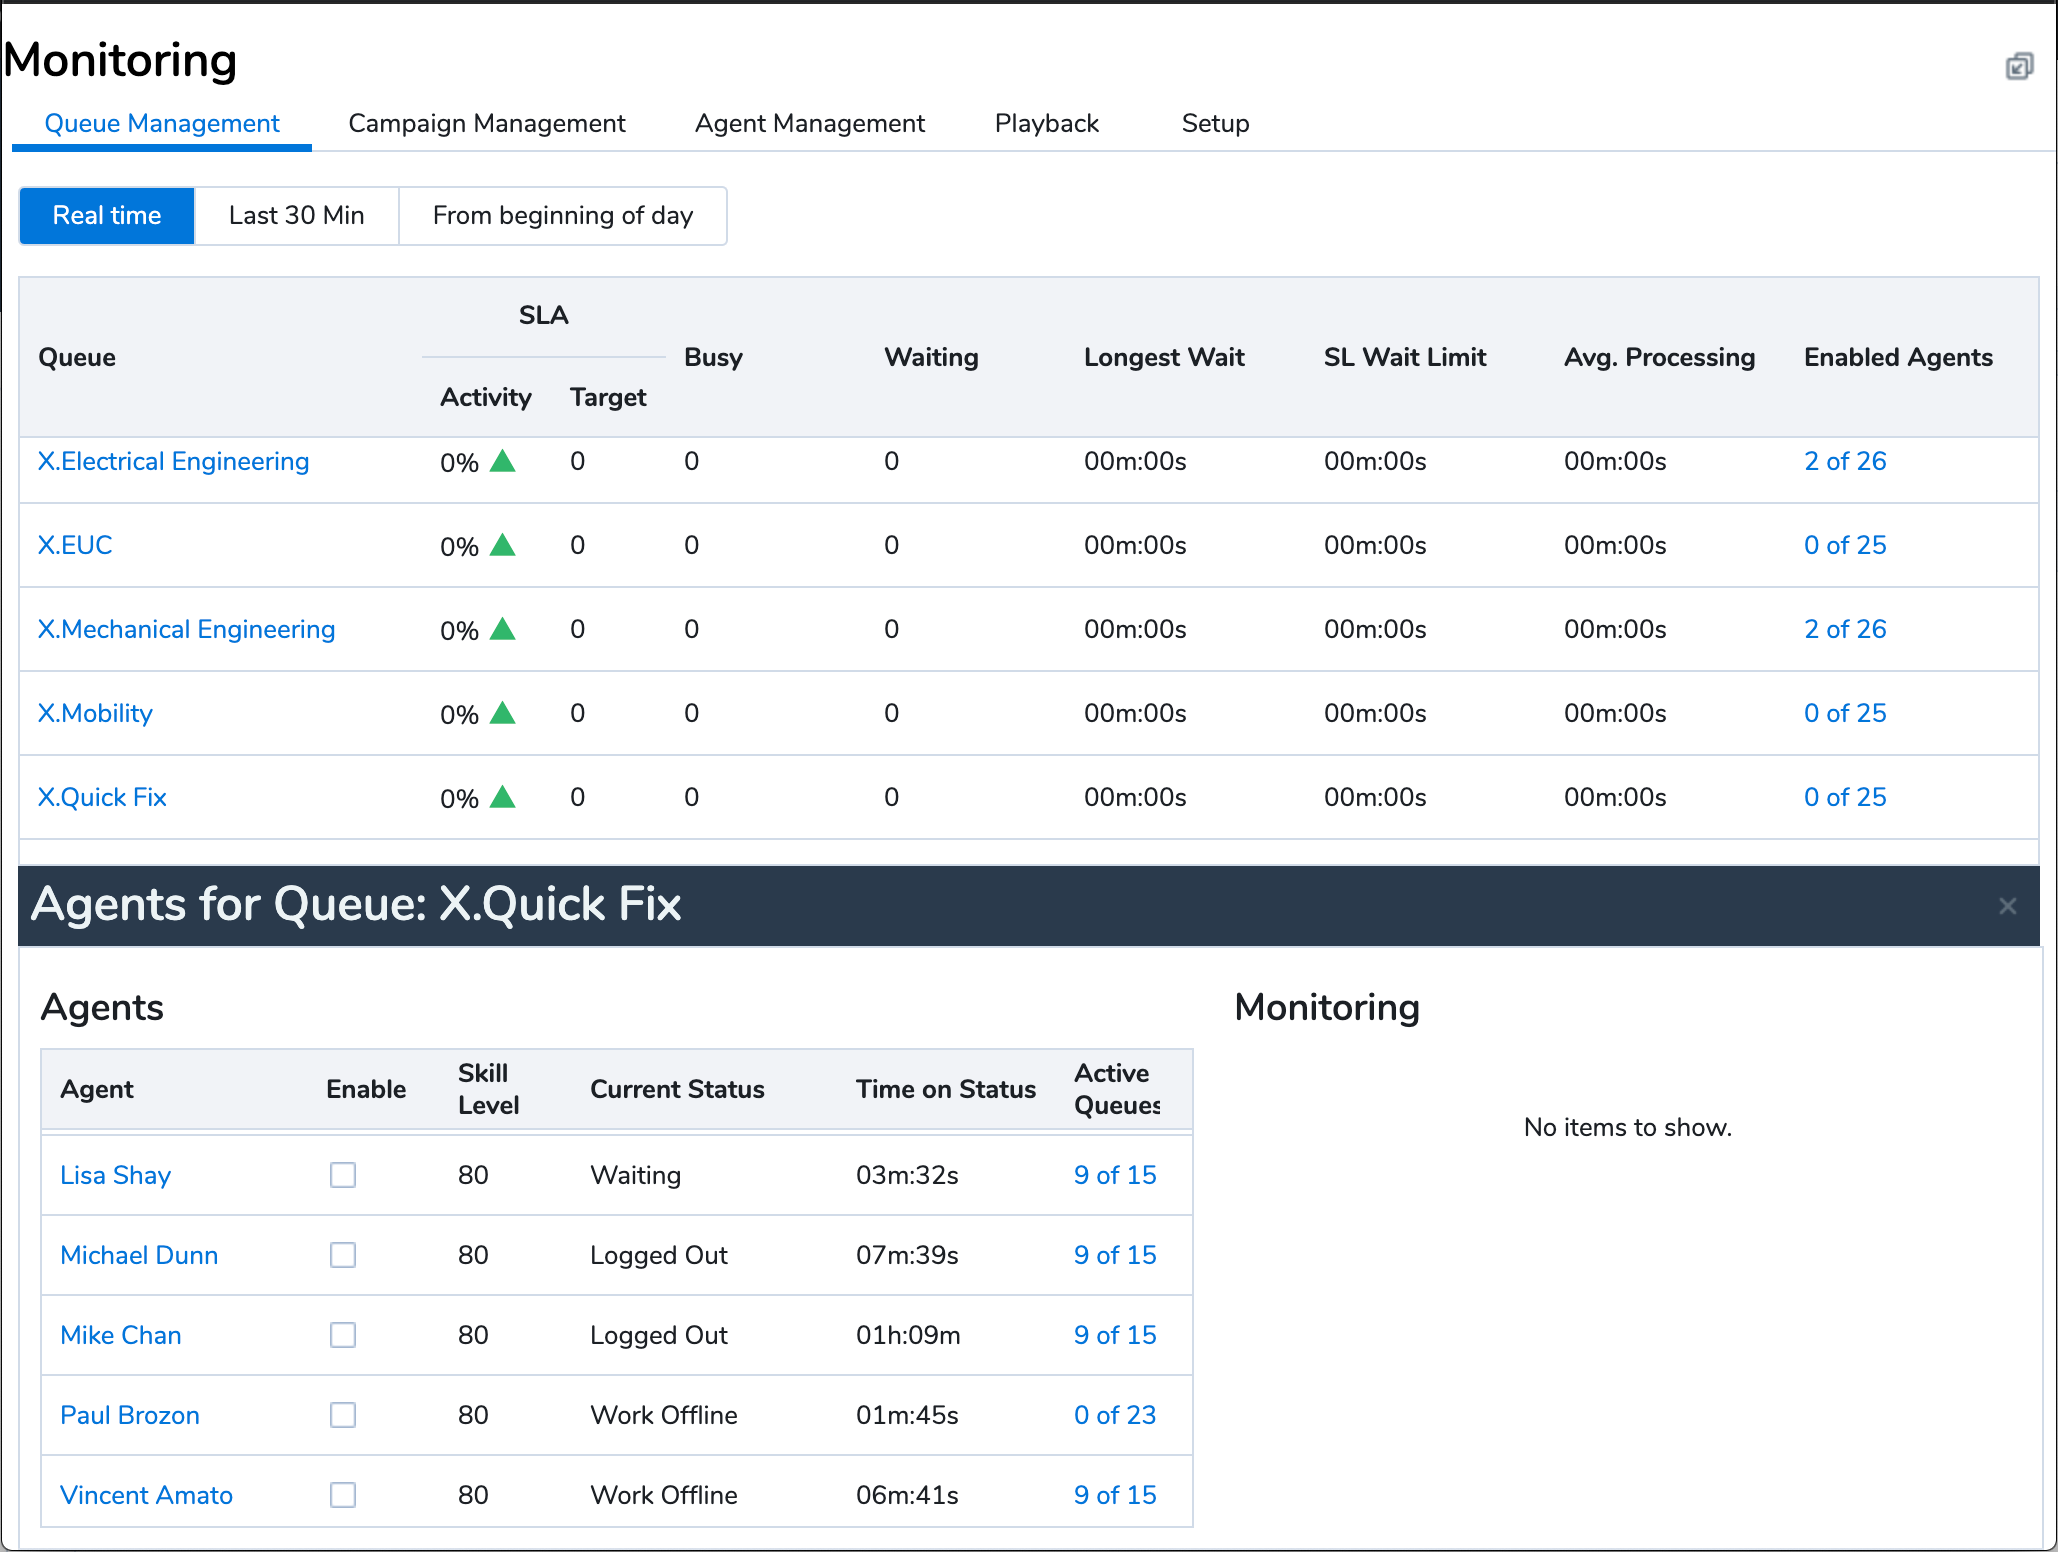Close the Agents for Queue panel
Image resolution: width=2058 pixels, height=1552 pixels.
(x=2007, y=906)
